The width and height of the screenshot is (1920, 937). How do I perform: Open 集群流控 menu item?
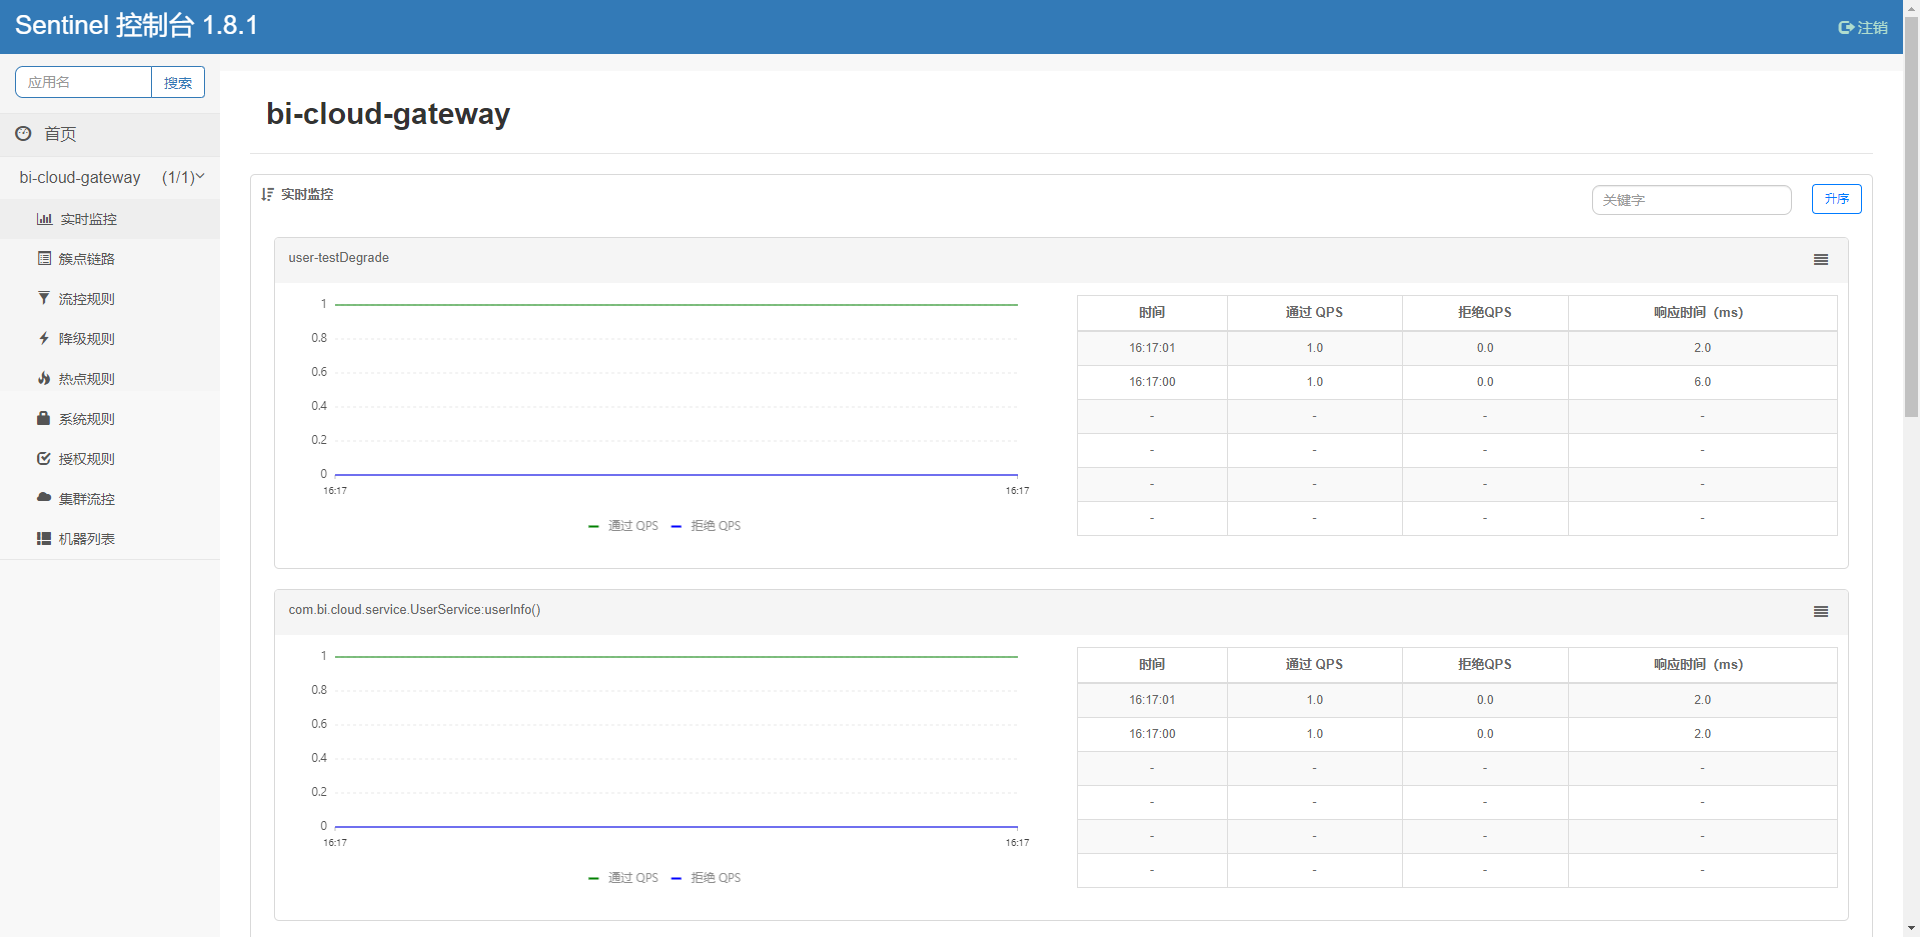[110, 499]
